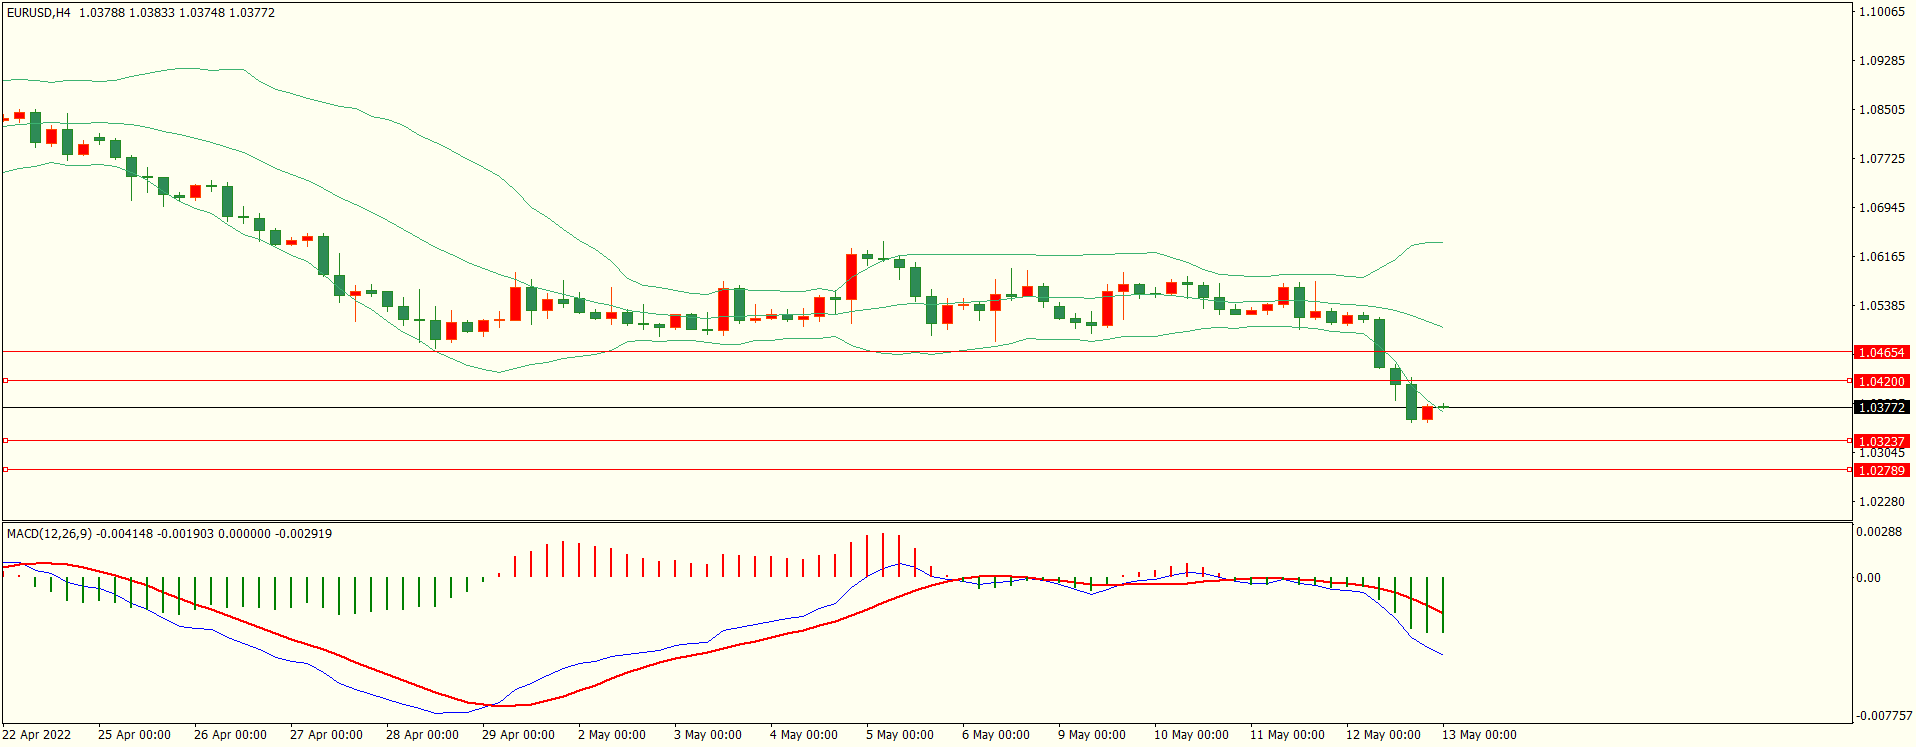Click the MACD scale value 0.00288
The image size is (1916, 747).
click(1879, 532)
